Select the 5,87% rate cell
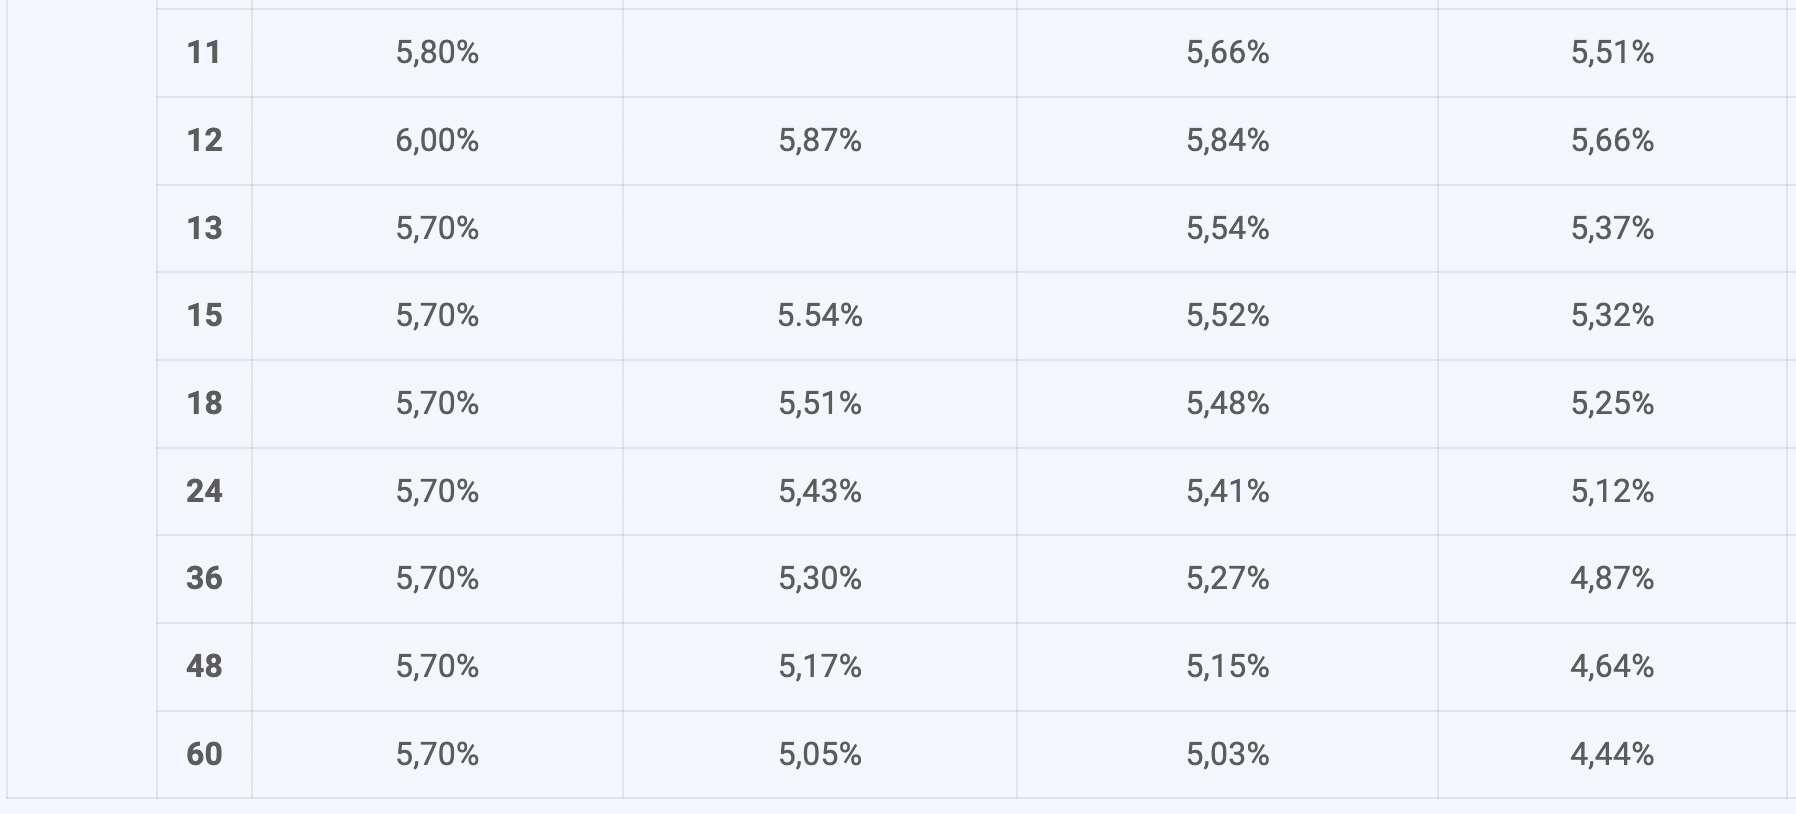The image size is (1796, 814). point(820,140)
